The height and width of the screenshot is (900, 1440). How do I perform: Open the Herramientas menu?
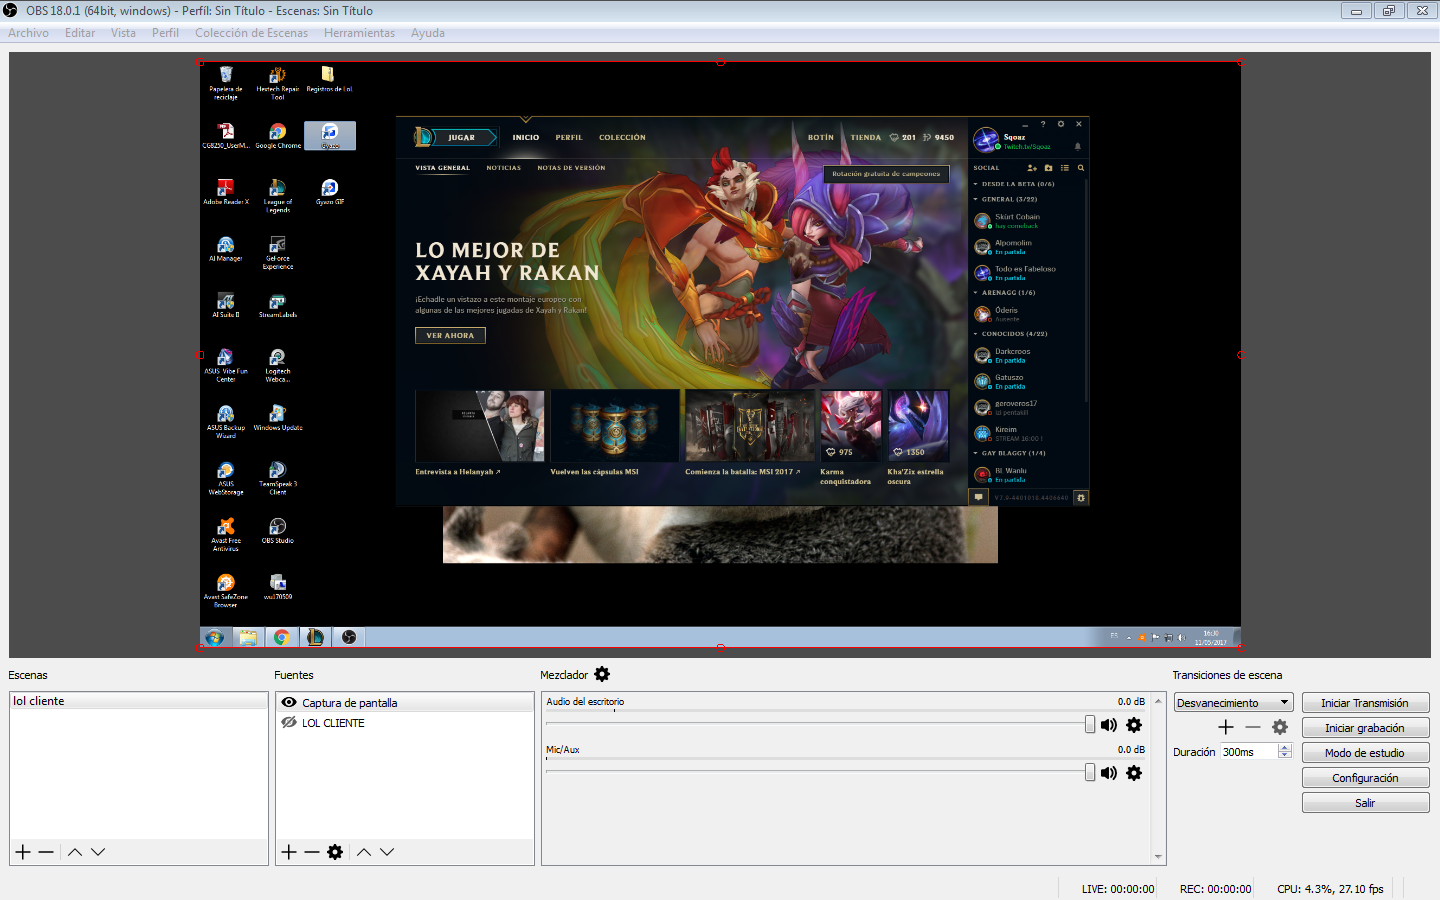359,33
